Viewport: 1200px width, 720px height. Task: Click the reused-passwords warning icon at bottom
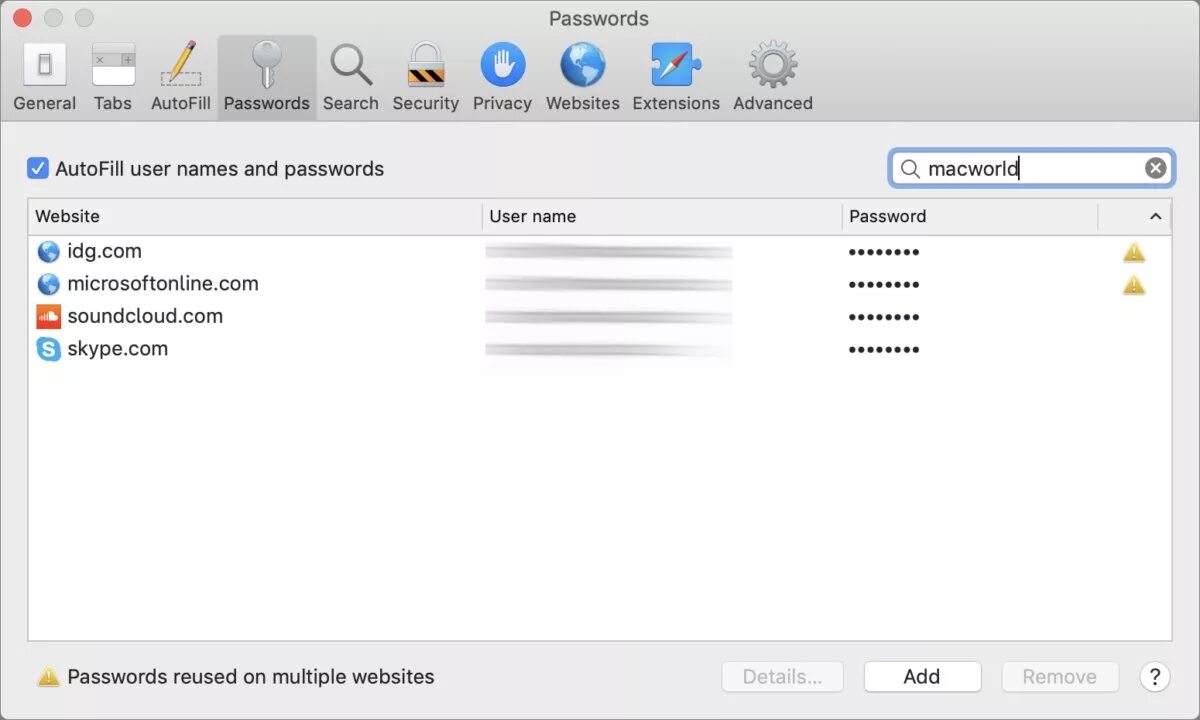48,677
